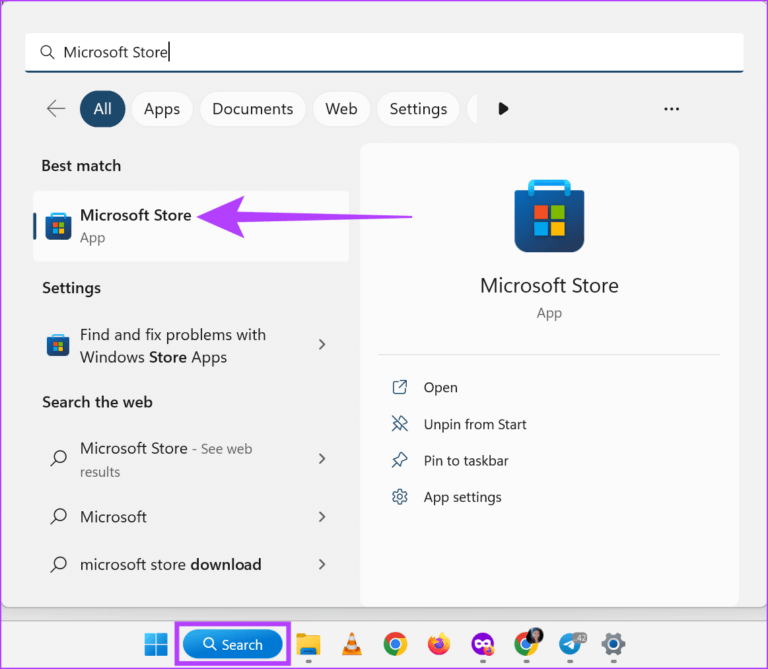This screenshot has width=768, height=669.
Task: Switch to the Documents filter tab
Action: tap(253, 109)
